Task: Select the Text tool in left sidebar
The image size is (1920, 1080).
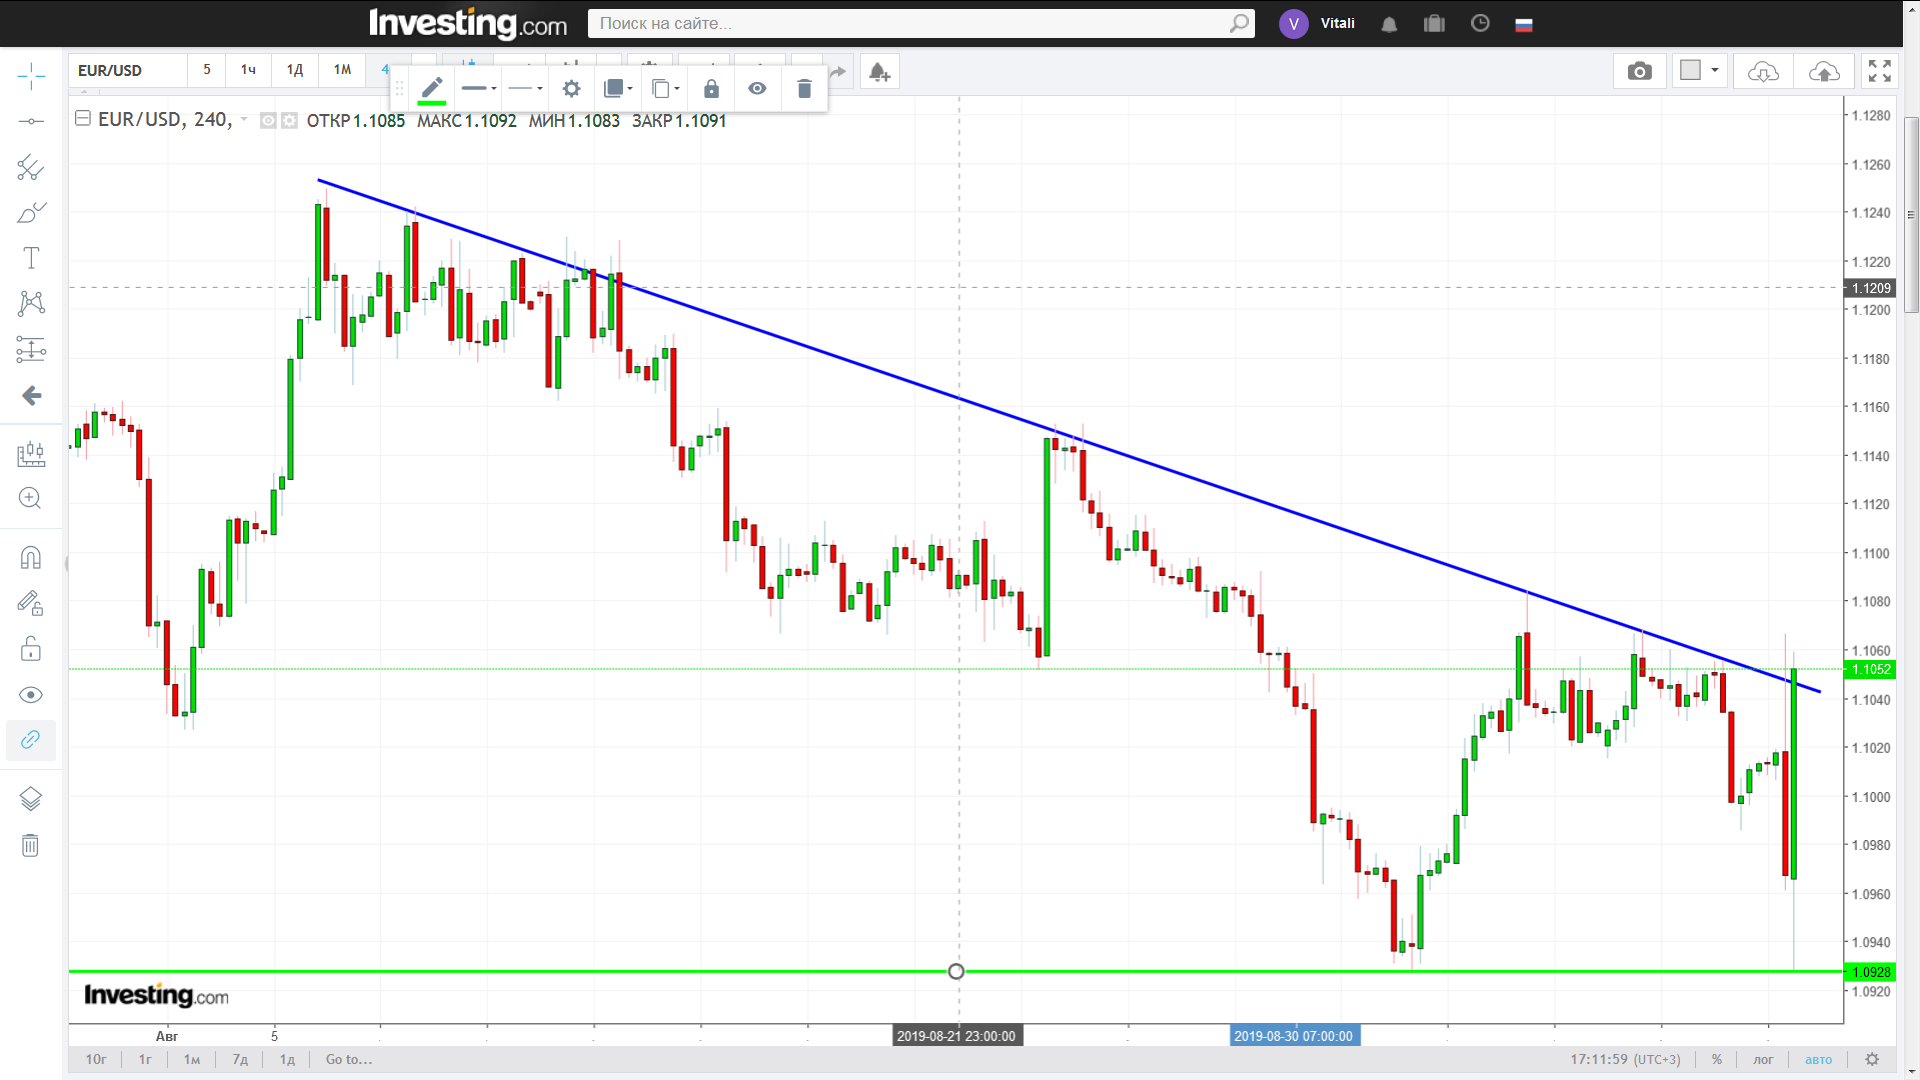Action: click(31, 258)
